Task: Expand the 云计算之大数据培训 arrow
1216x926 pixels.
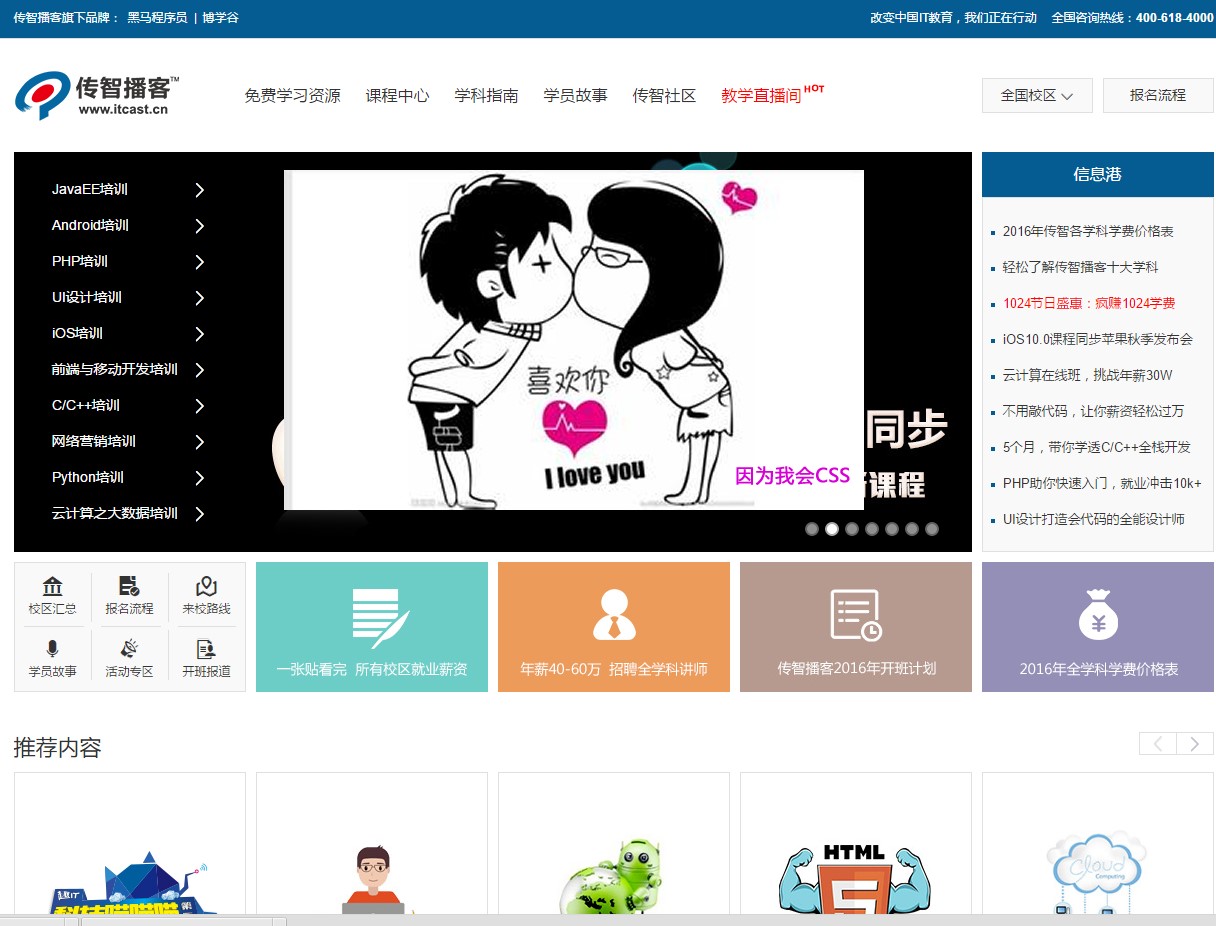Action: [x=200, y=514]
